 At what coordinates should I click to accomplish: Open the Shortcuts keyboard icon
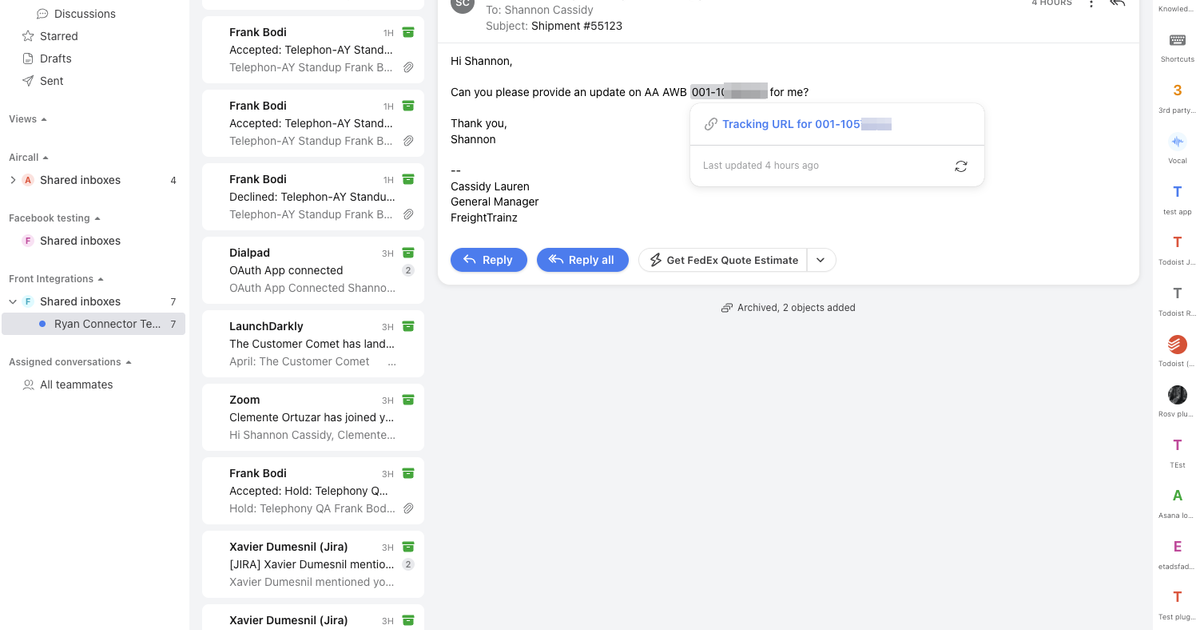(x=1177, y=41)
